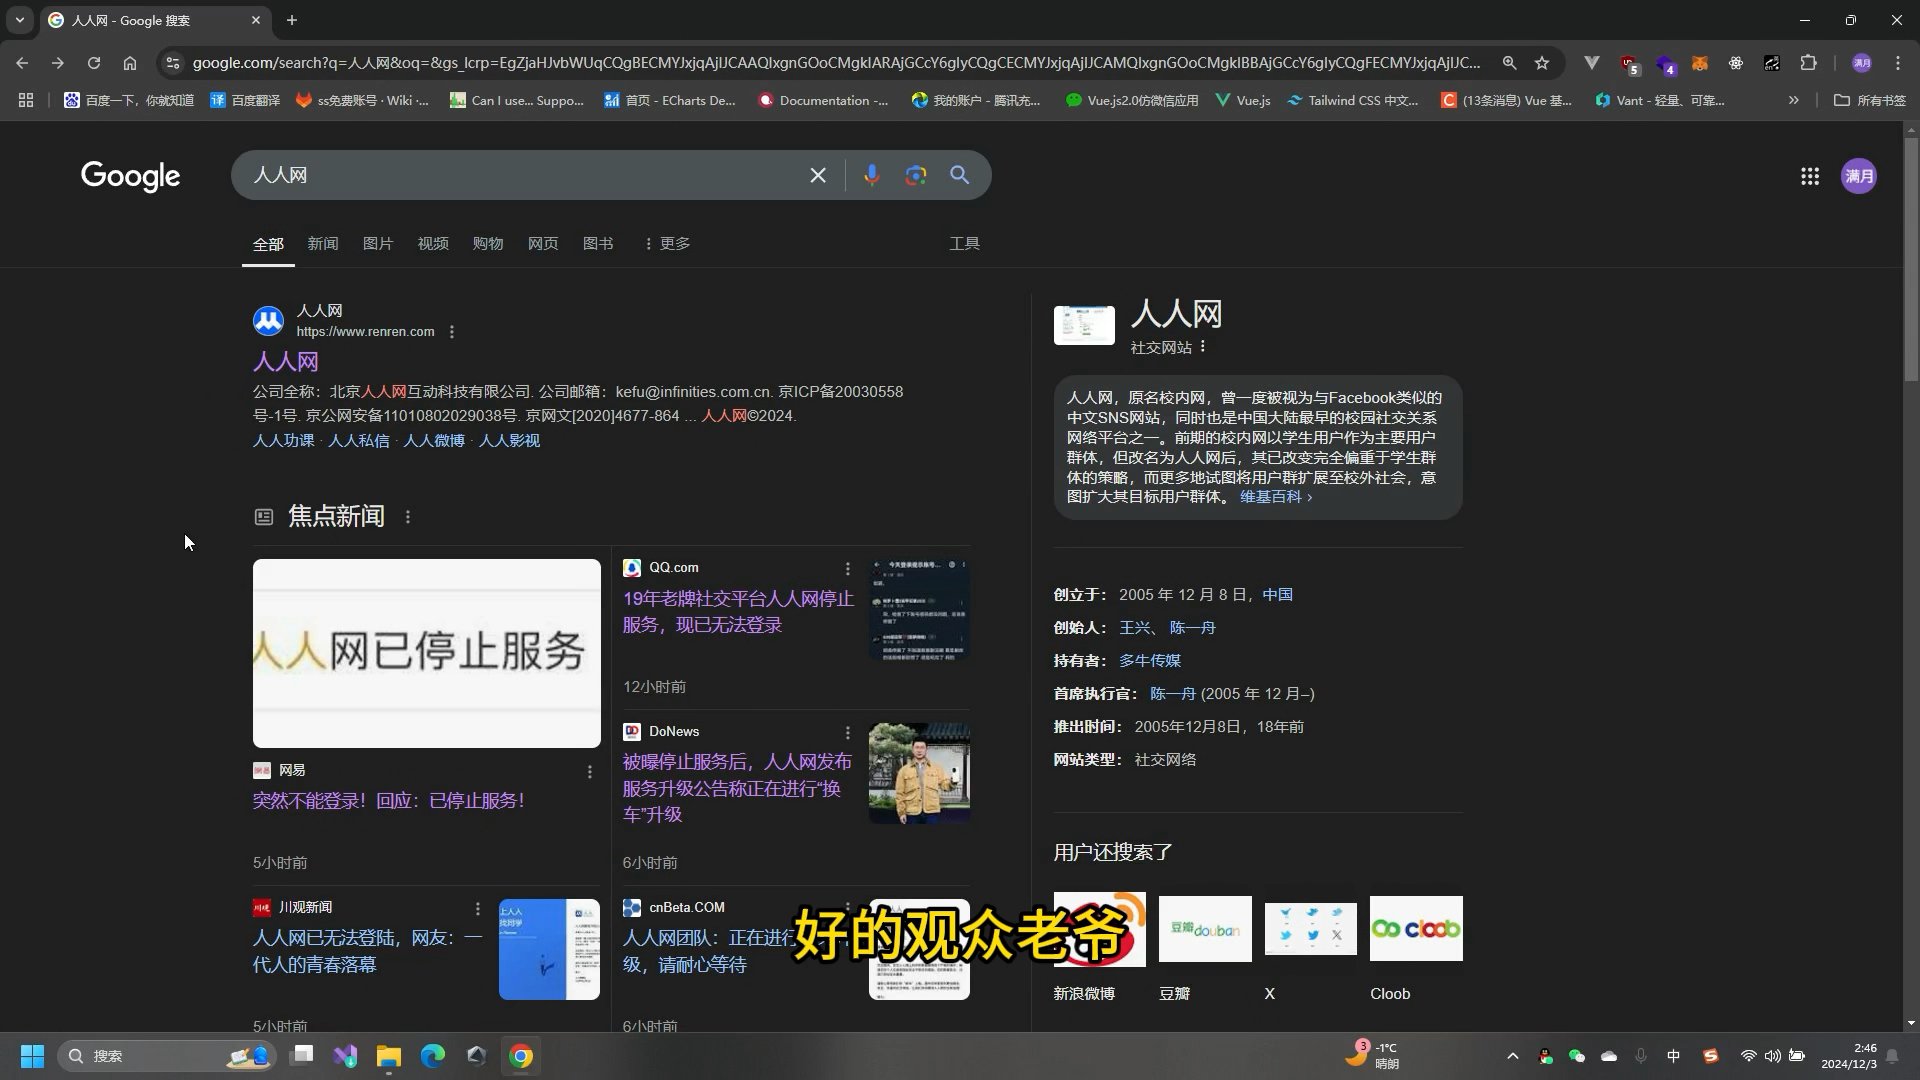Viewport: 1920px width, 1080px height.
Task: Start voice search with microphone icon
Action: tap(871, 175)
